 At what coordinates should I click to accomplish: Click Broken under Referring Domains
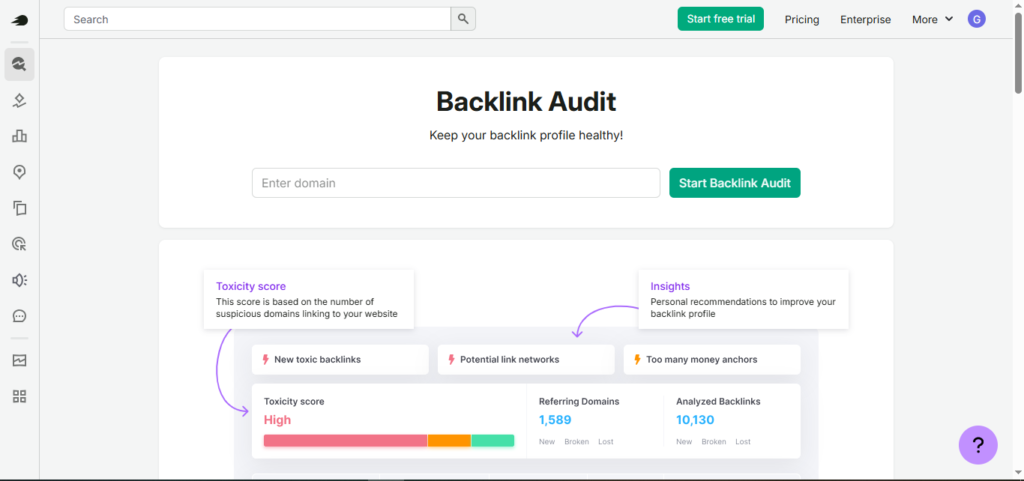click(x=577, y=442)
